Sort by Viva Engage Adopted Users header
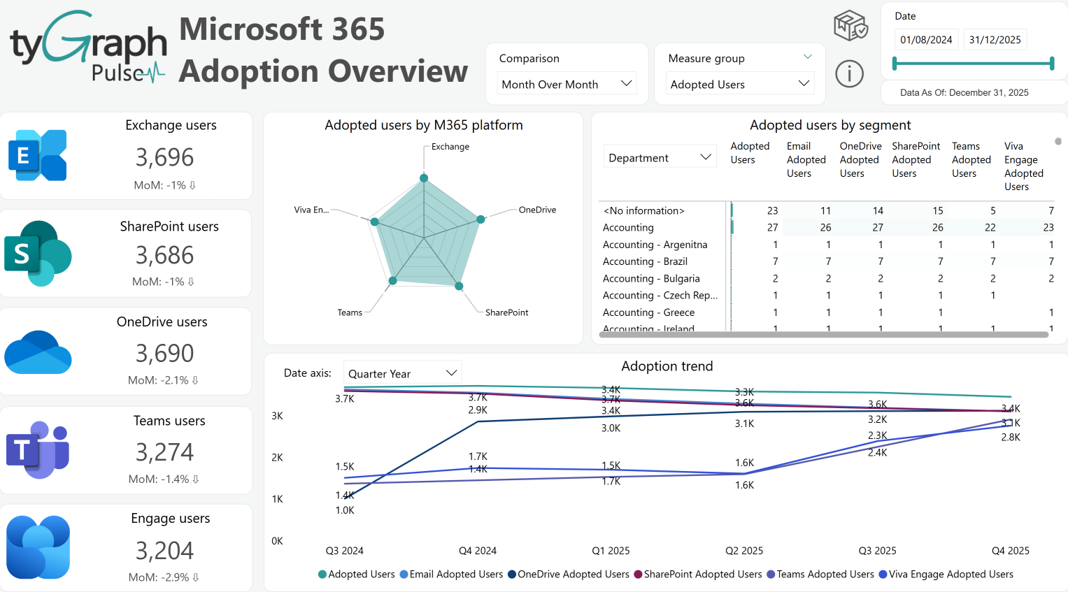 1023,166
